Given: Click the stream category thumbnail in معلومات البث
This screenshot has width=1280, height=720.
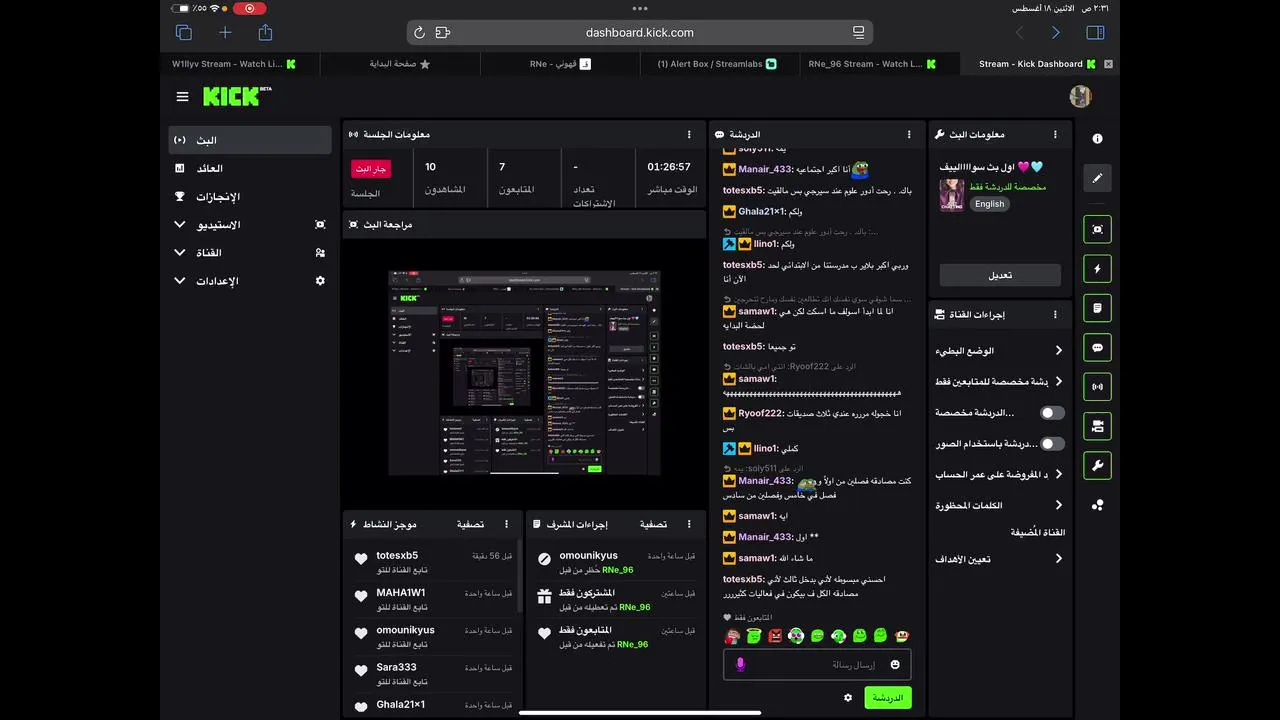Looking at the screenshot, I should click(951, 195).
